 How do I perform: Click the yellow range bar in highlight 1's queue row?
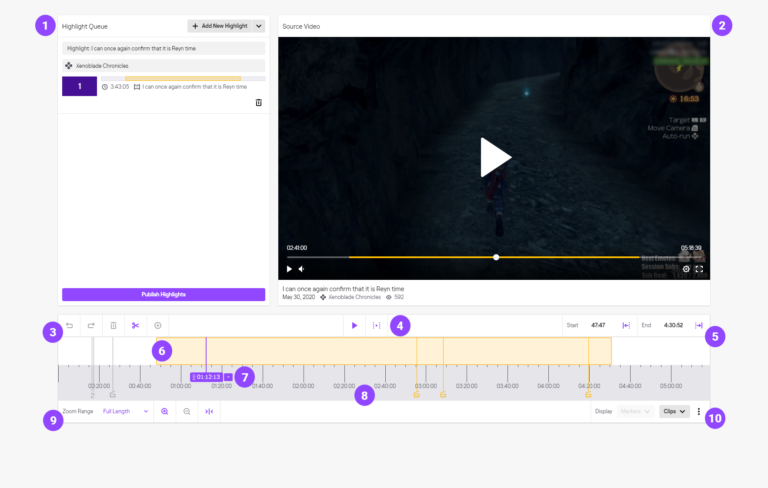pos(183,78)
